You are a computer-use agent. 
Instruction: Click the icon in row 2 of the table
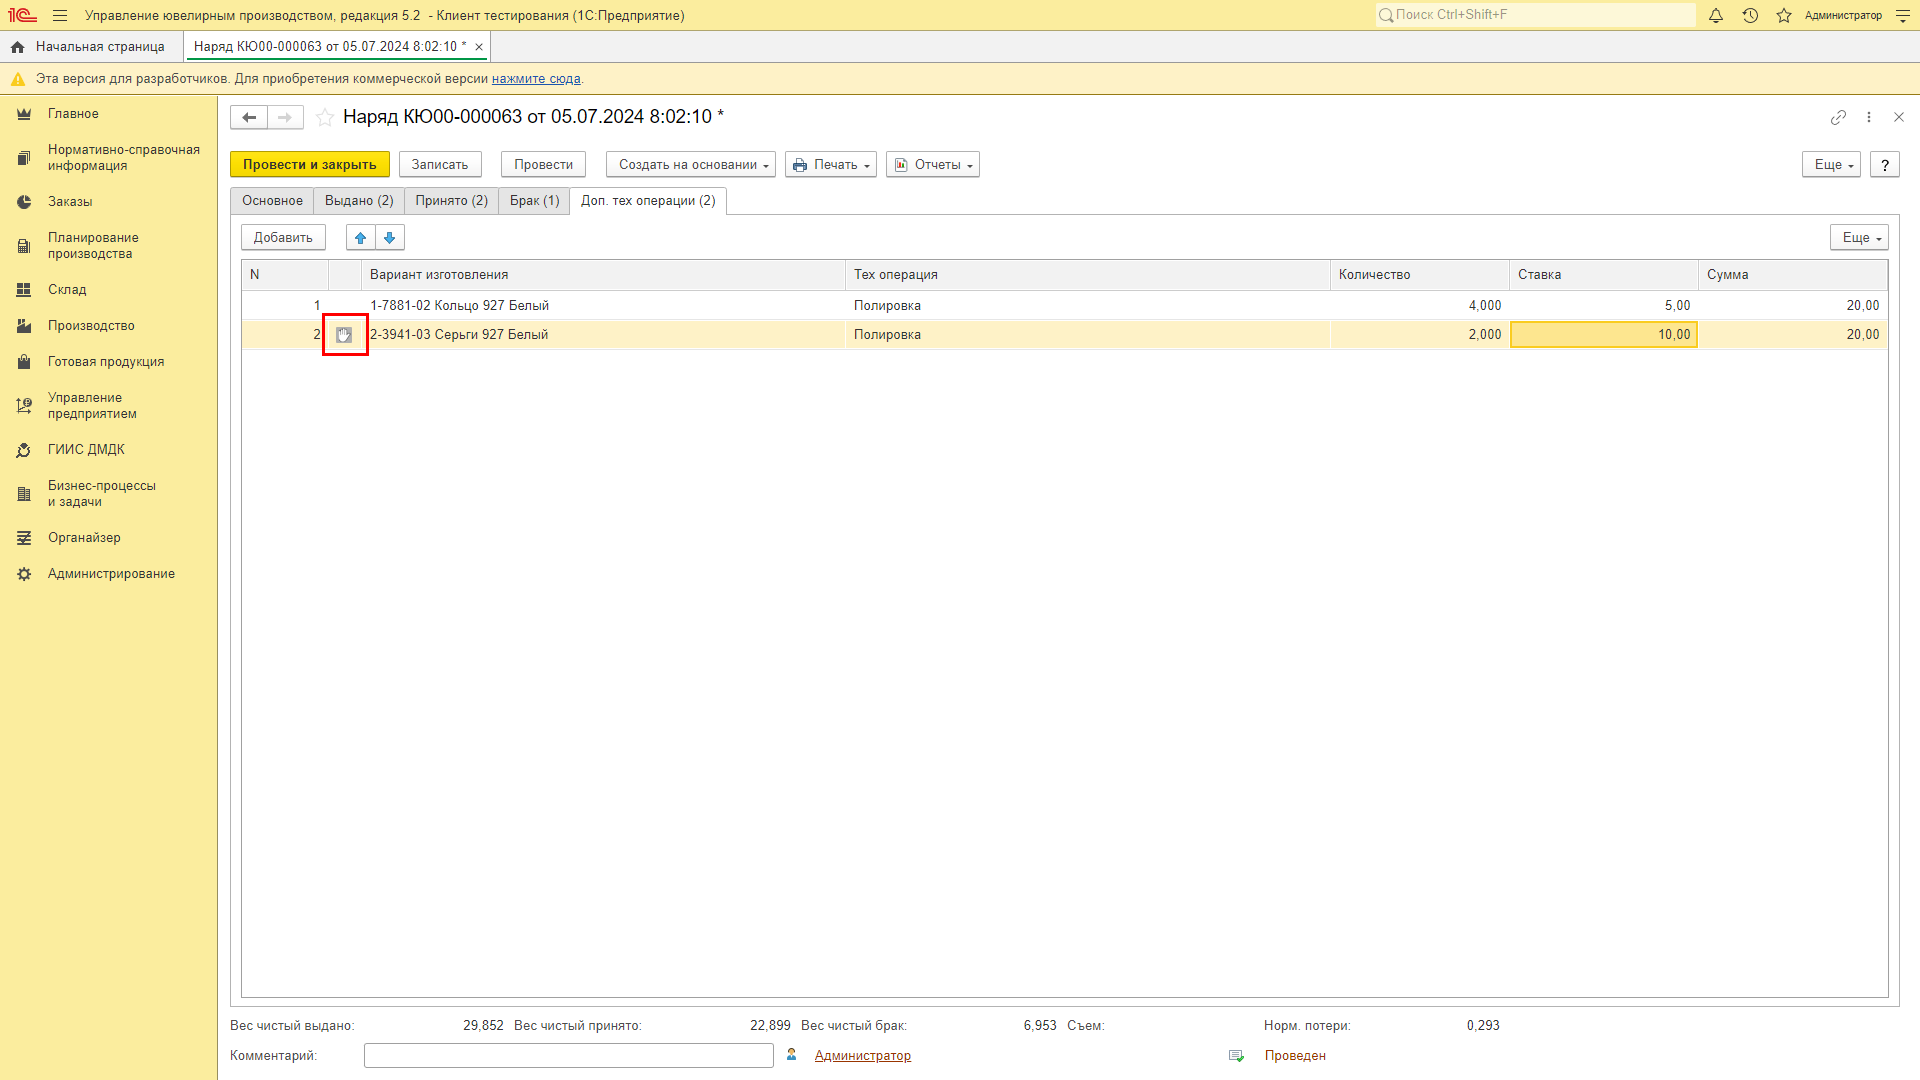[344, 335]
